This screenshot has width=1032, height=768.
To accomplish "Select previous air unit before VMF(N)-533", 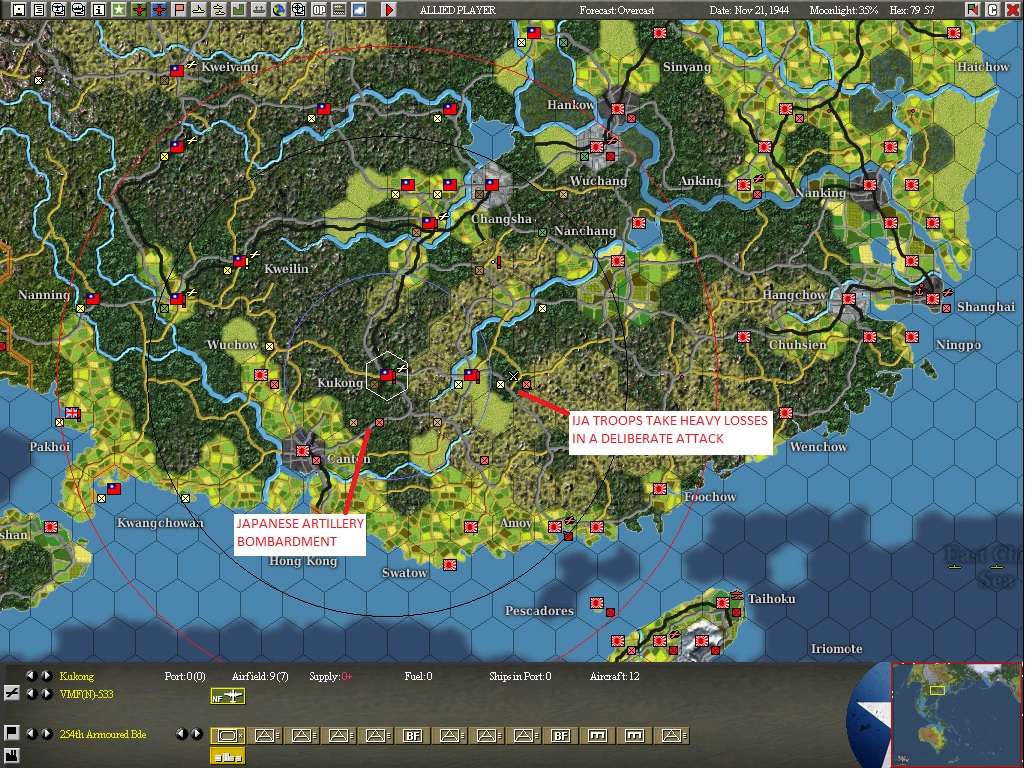I will [30, 693].
